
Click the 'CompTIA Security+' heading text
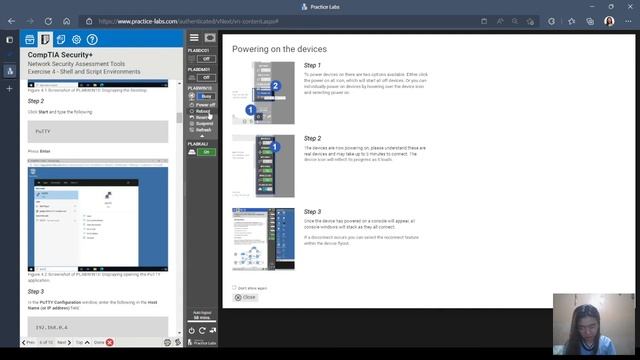[60, 55]
